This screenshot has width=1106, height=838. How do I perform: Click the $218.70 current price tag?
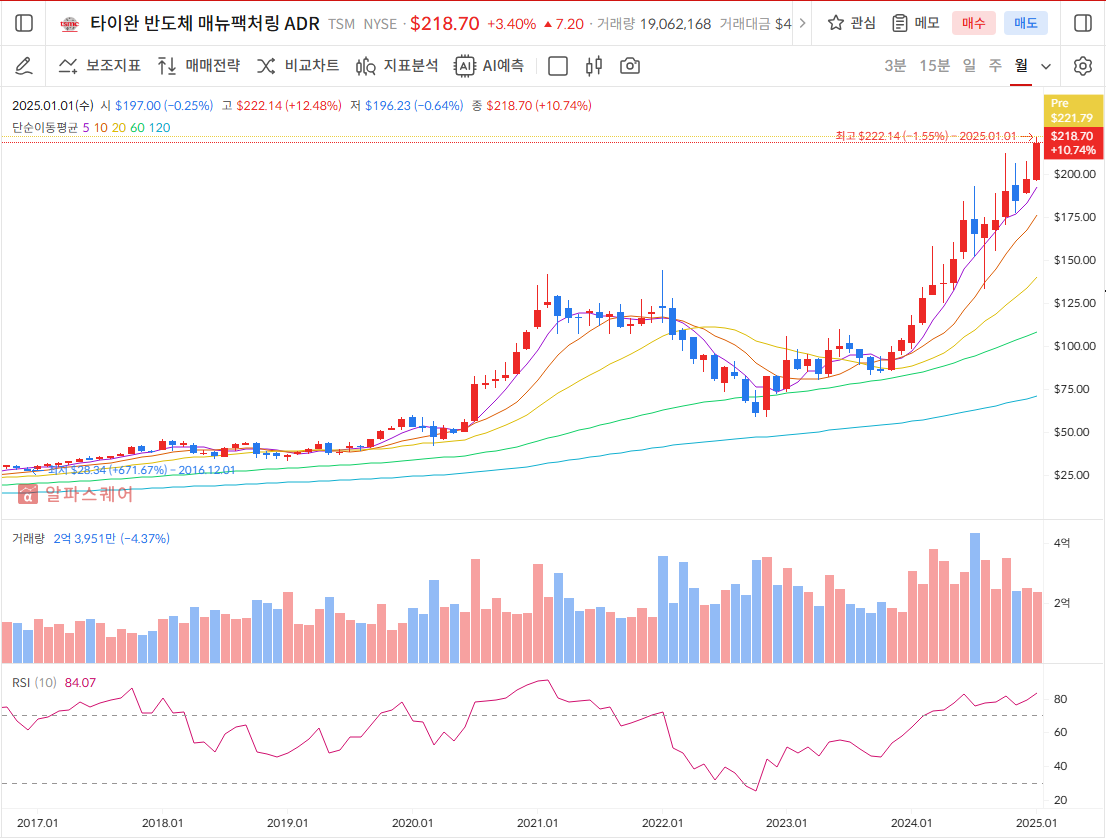pyautogui.click(x=1072, y=143)
